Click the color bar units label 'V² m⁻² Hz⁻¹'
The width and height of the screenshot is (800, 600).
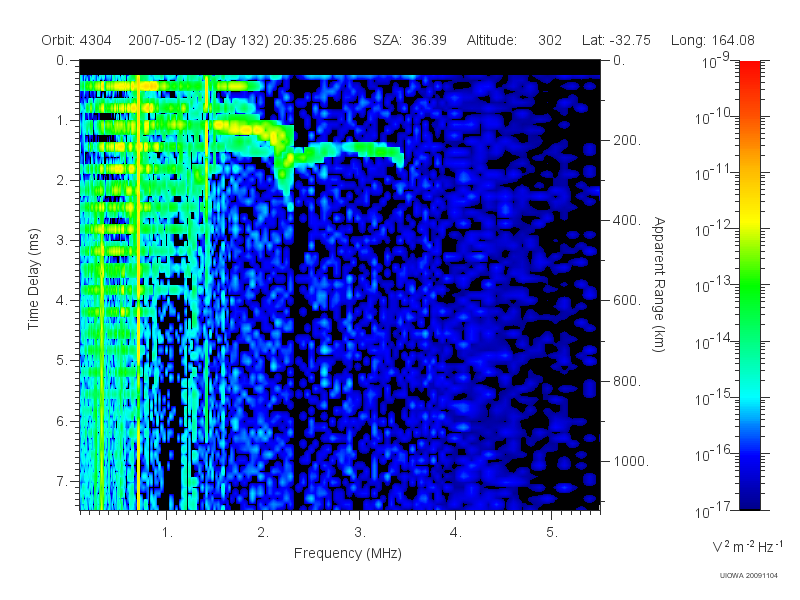747,547
